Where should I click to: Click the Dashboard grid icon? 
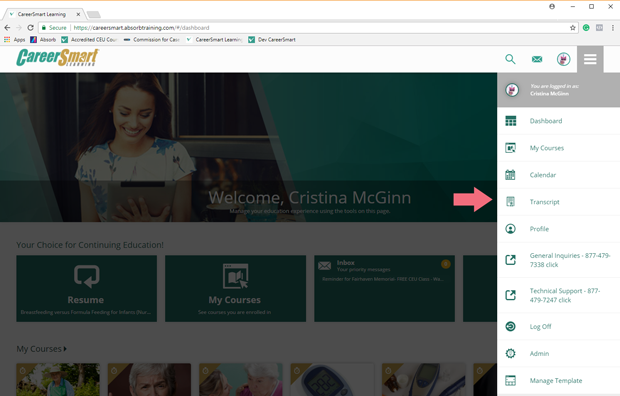tap(510, 121)
